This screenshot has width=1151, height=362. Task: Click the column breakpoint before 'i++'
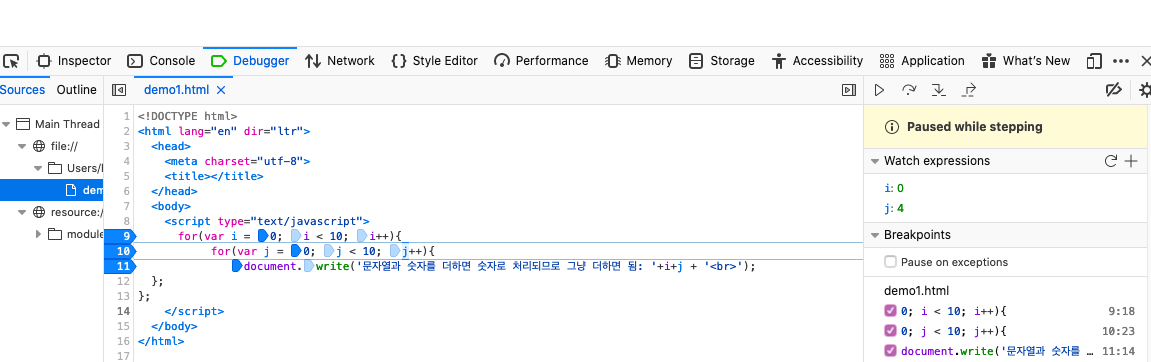point(362,236)
